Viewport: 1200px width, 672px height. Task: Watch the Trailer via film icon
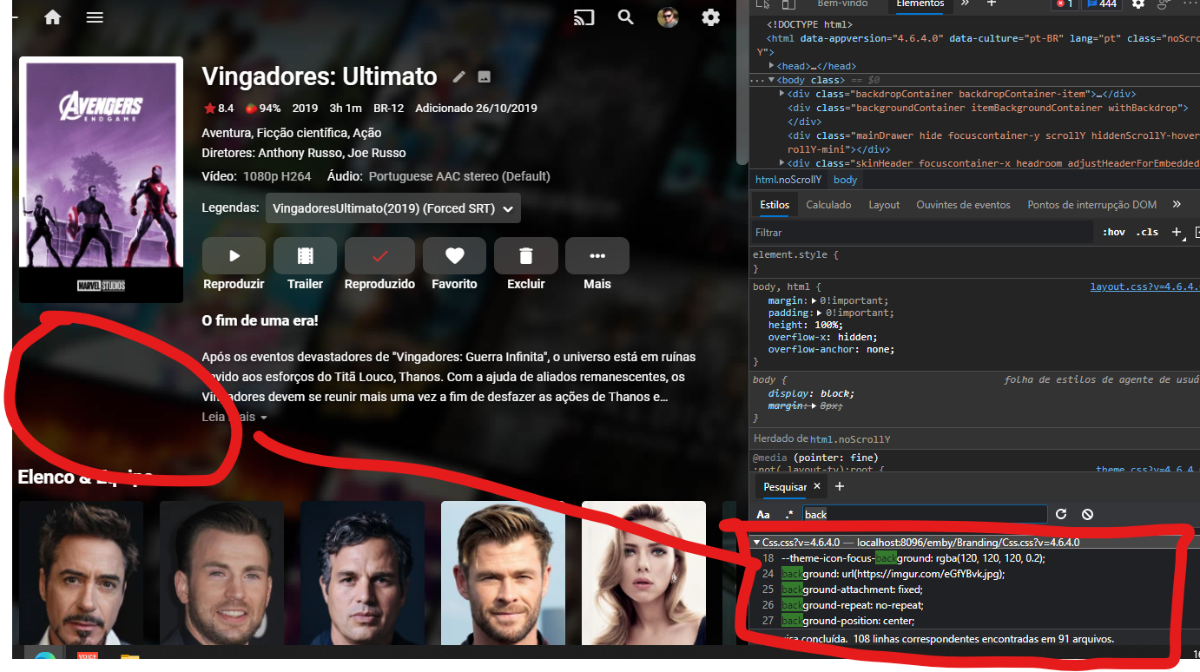[305, 256]
